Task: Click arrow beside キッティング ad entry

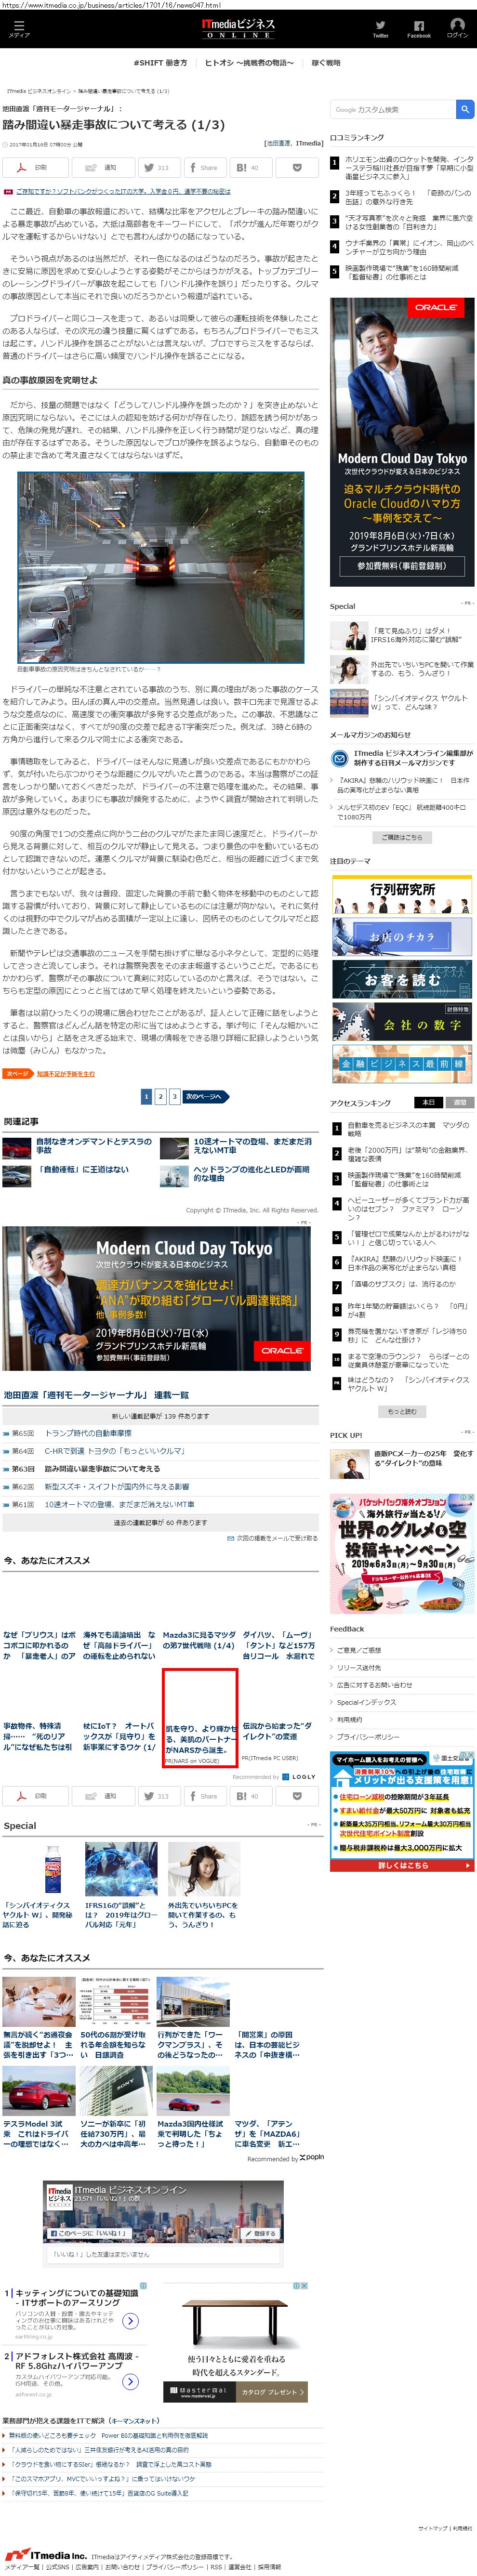Action: 130,2321
